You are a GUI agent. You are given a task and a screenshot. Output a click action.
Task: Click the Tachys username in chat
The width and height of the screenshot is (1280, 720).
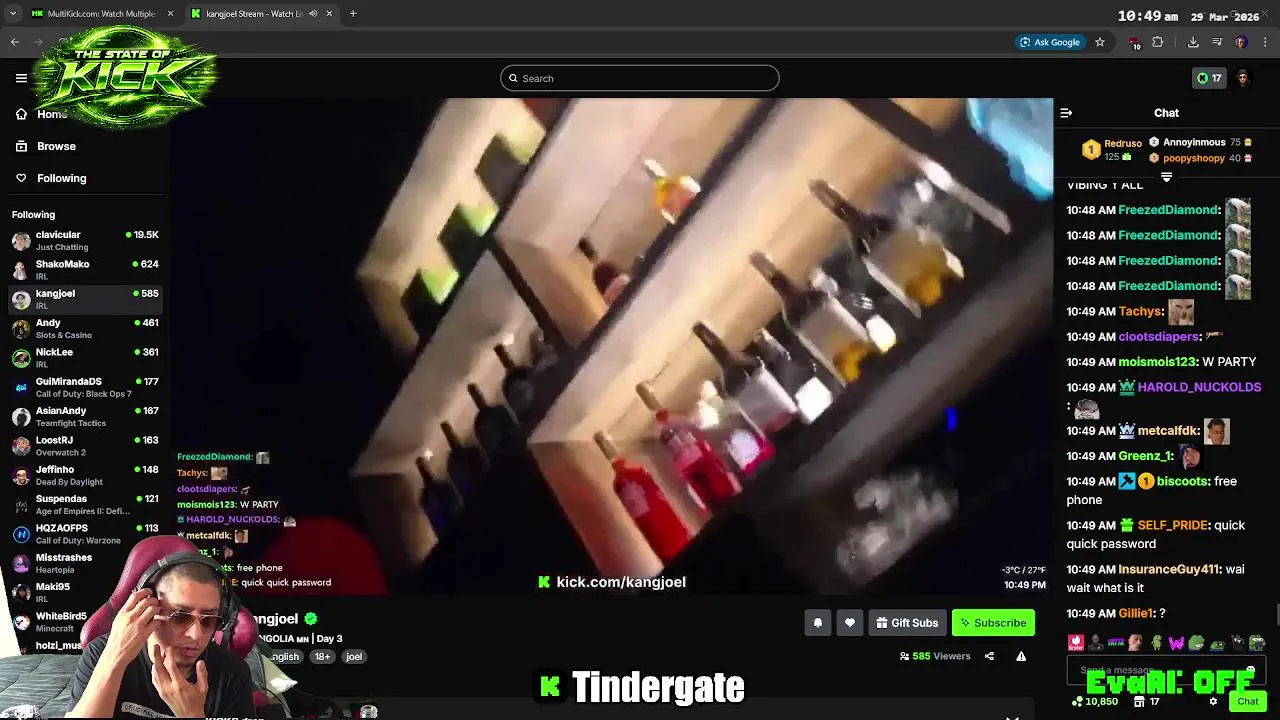(x=1140, y=311)
